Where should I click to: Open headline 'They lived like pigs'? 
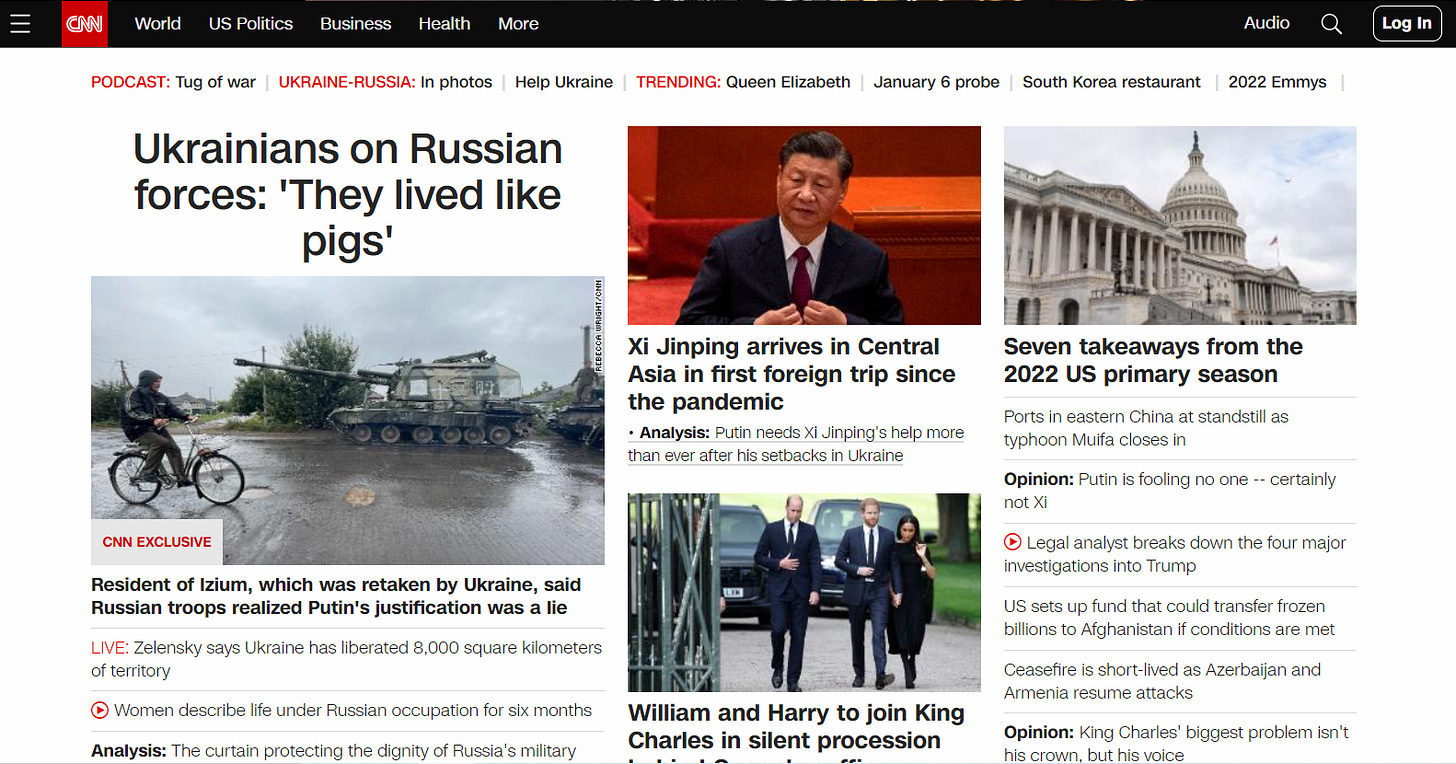(x=348, y=195)
